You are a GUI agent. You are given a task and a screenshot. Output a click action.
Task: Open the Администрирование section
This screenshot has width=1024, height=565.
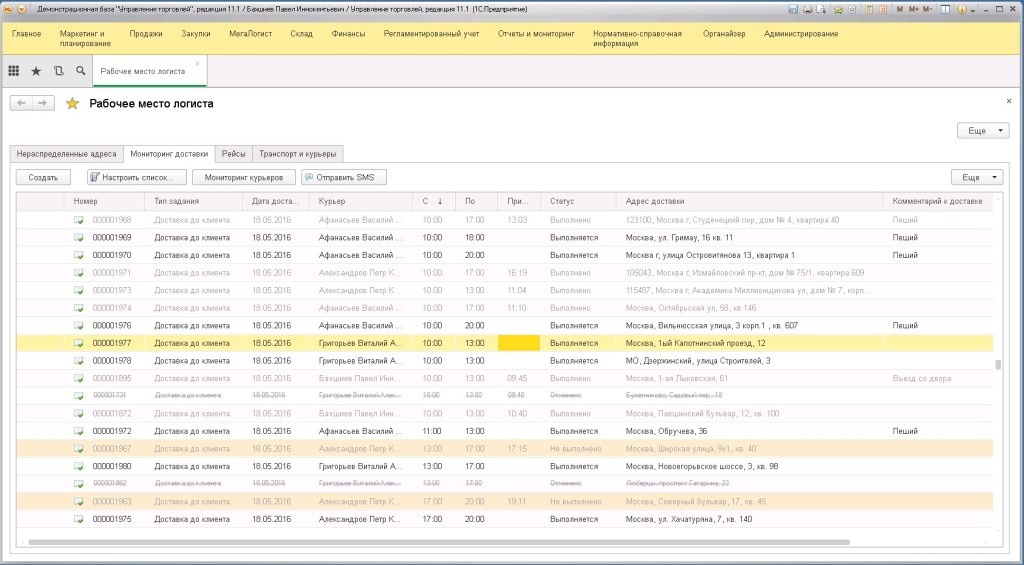(801, 34)
